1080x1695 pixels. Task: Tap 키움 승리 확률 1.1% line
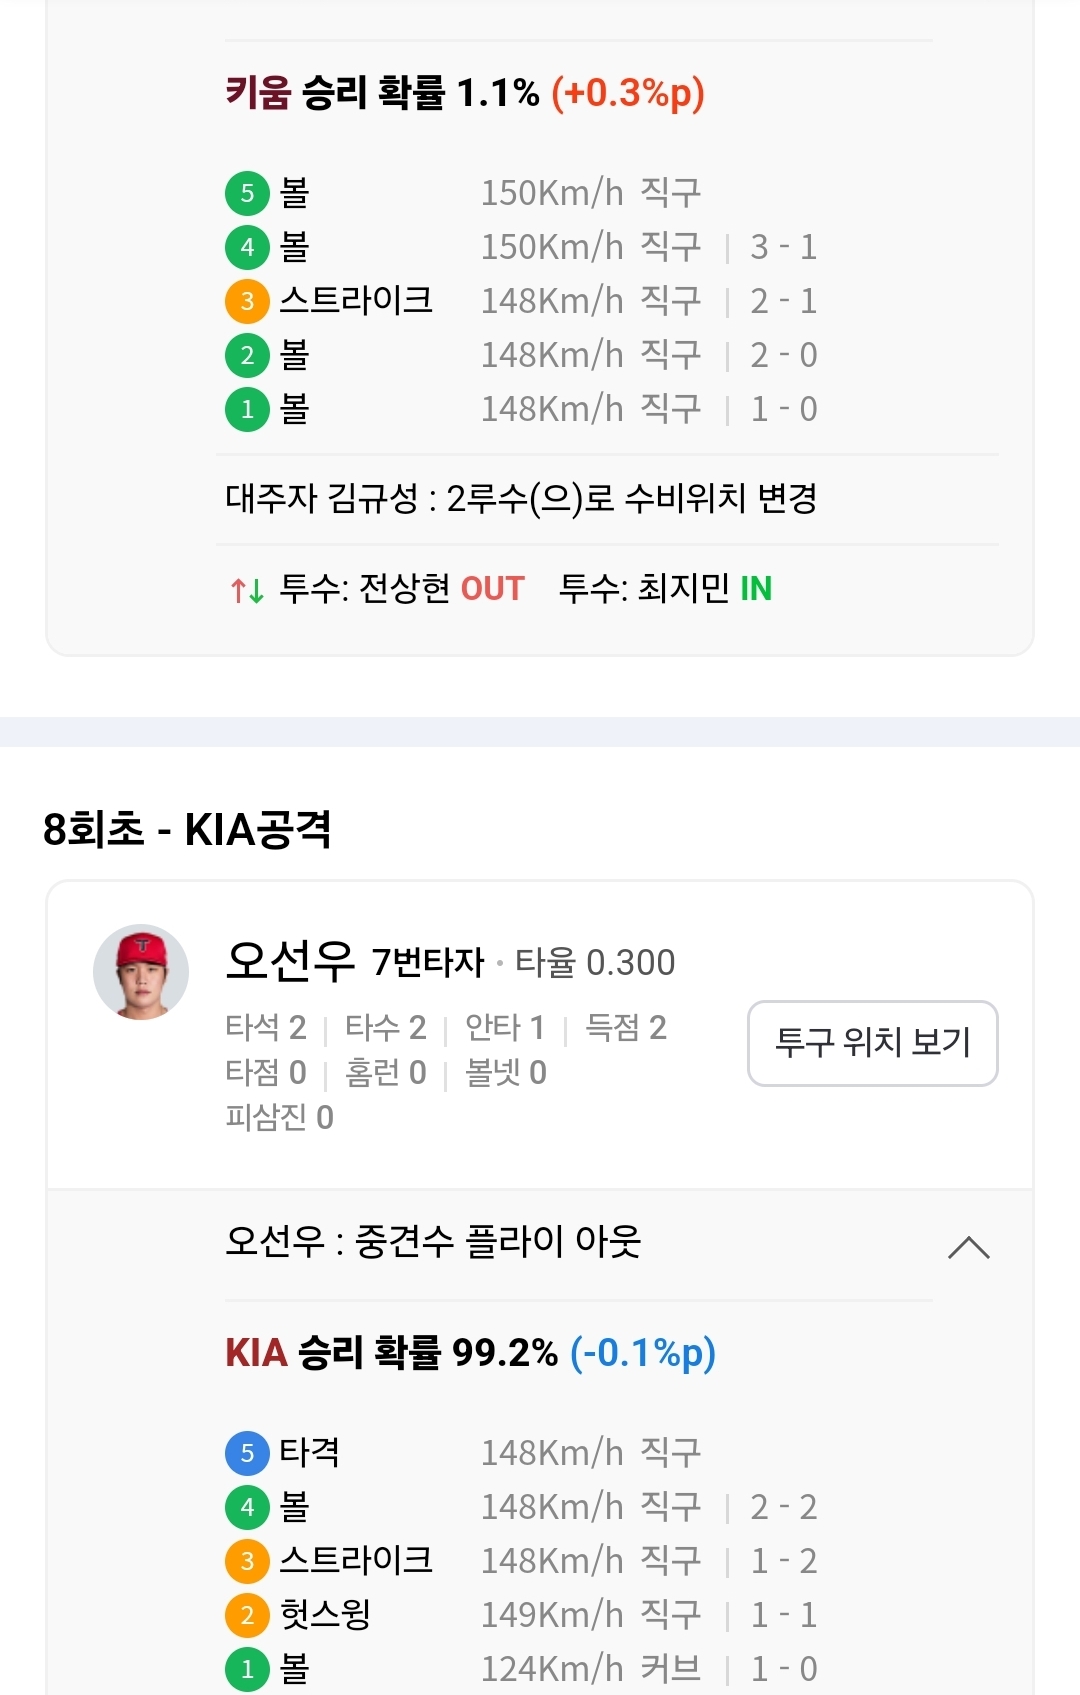465,93
